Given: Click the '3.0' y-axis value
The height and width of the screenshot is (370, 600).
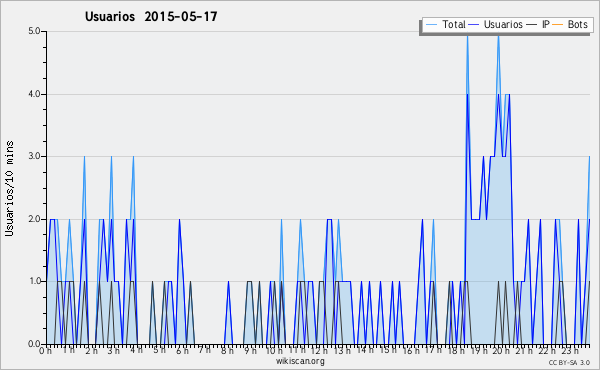Looking at the screenshot, I should [34, 156].
